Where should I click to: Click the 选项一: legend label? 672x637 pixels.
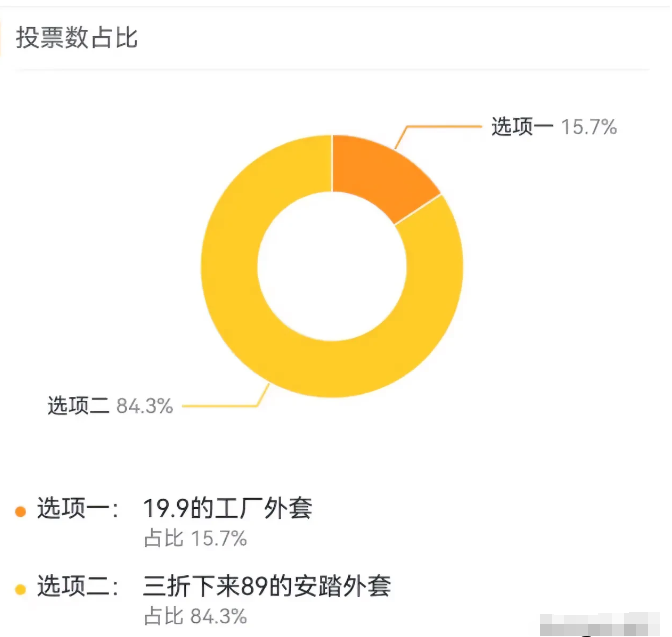78,508
